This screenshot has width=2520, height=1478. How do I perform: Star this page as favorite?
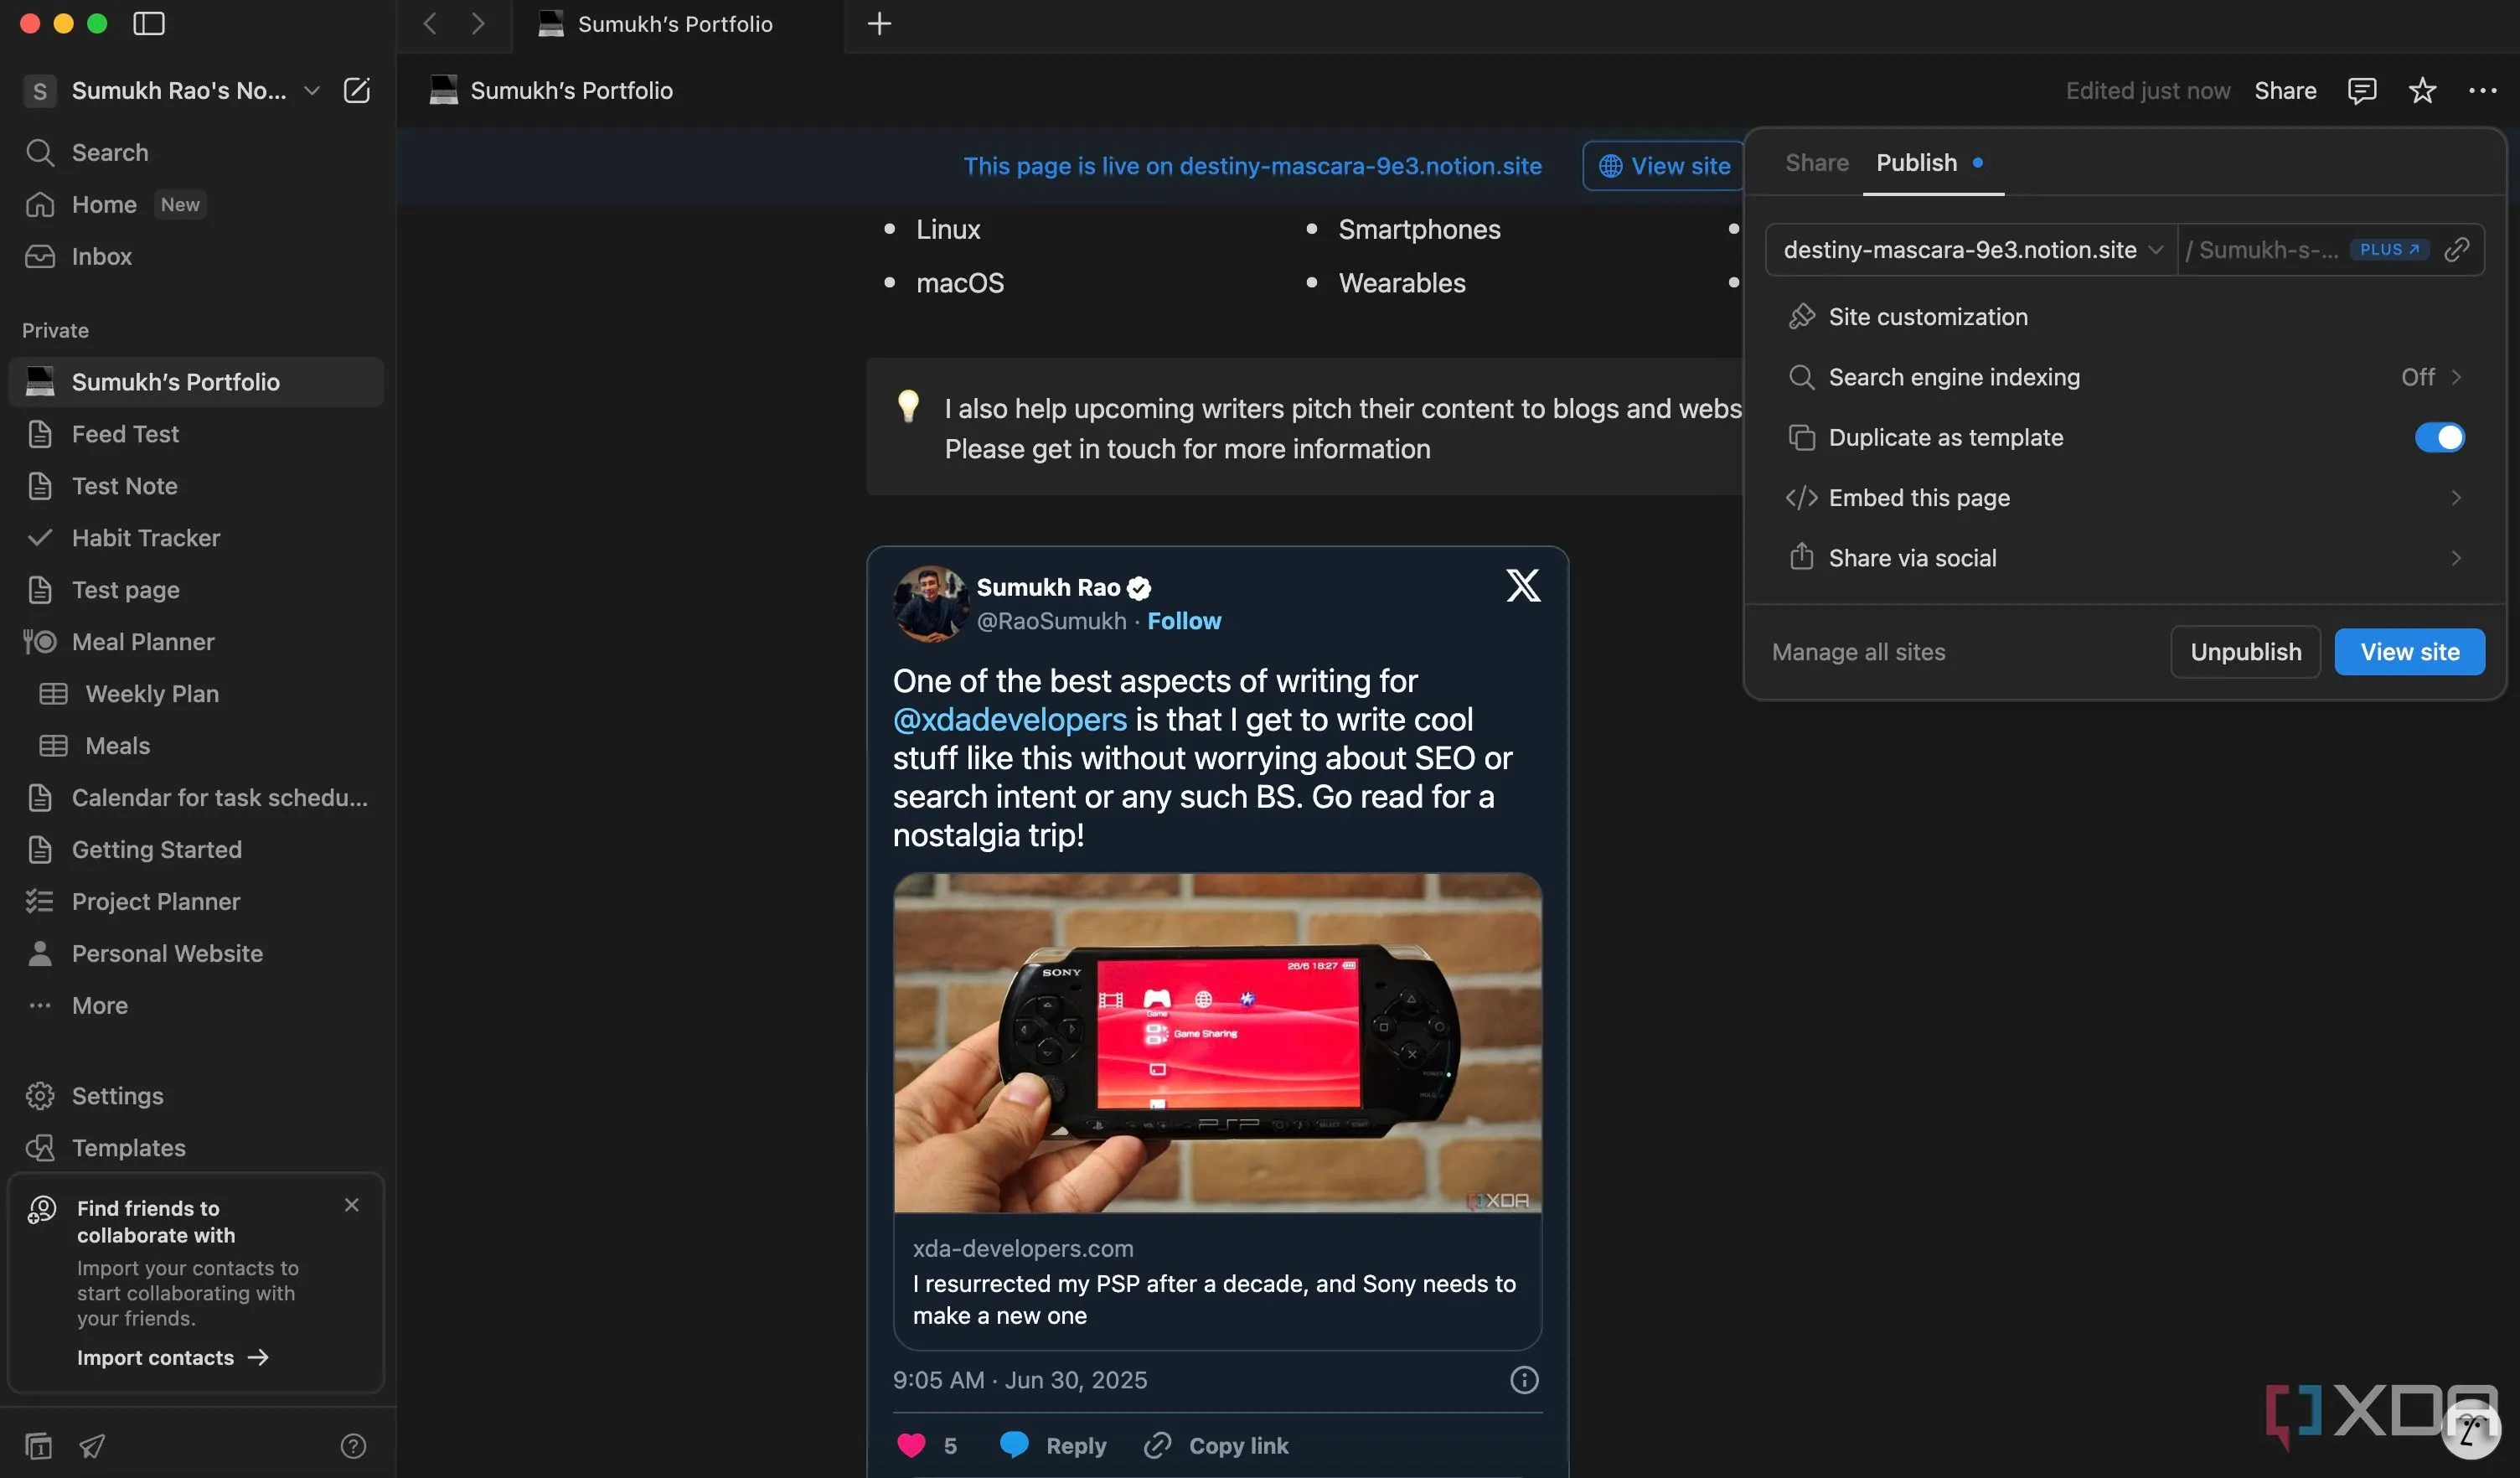click(x=2422, y=90)
